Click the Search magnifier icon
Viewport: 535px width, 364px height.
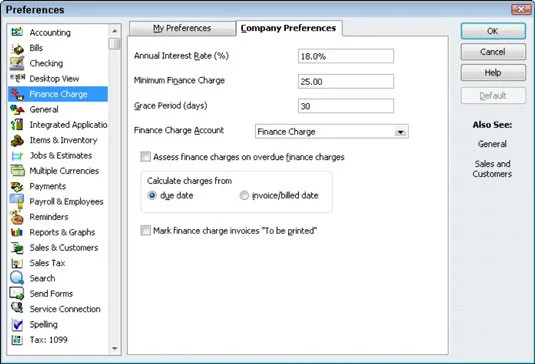coord(17,278)
